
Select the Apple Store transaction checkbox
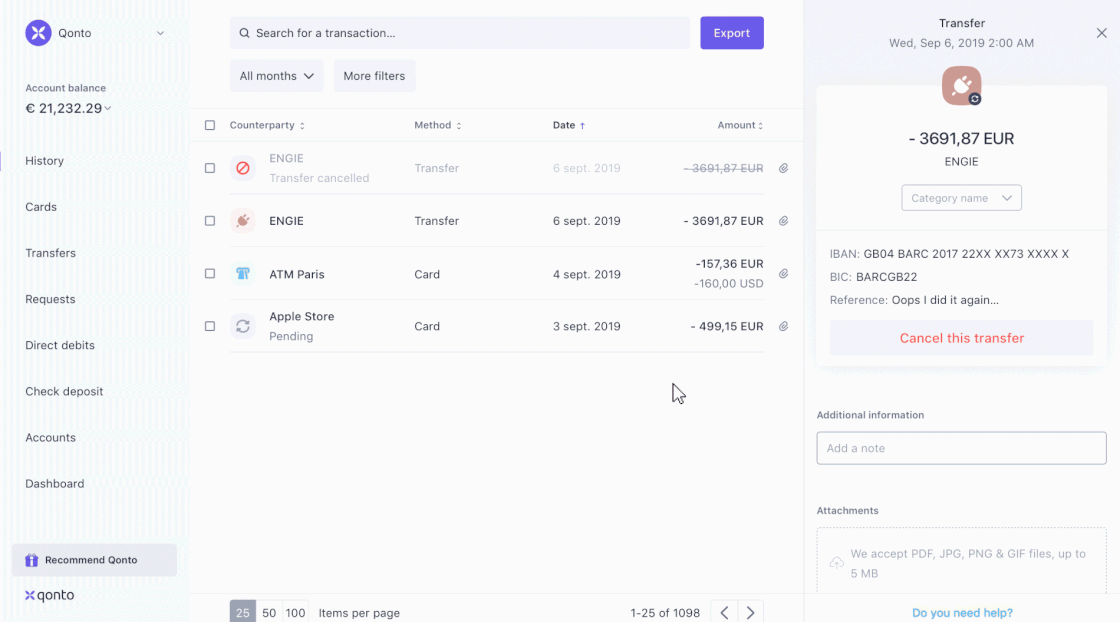pos(210,326)
